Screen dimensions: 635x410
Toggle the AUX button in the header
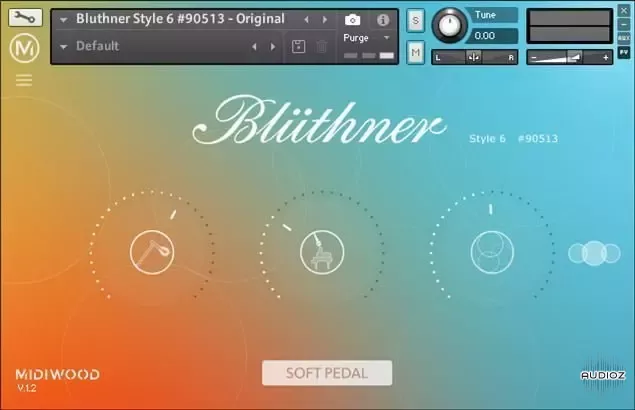pyautogui.click(x=624, y=38)
